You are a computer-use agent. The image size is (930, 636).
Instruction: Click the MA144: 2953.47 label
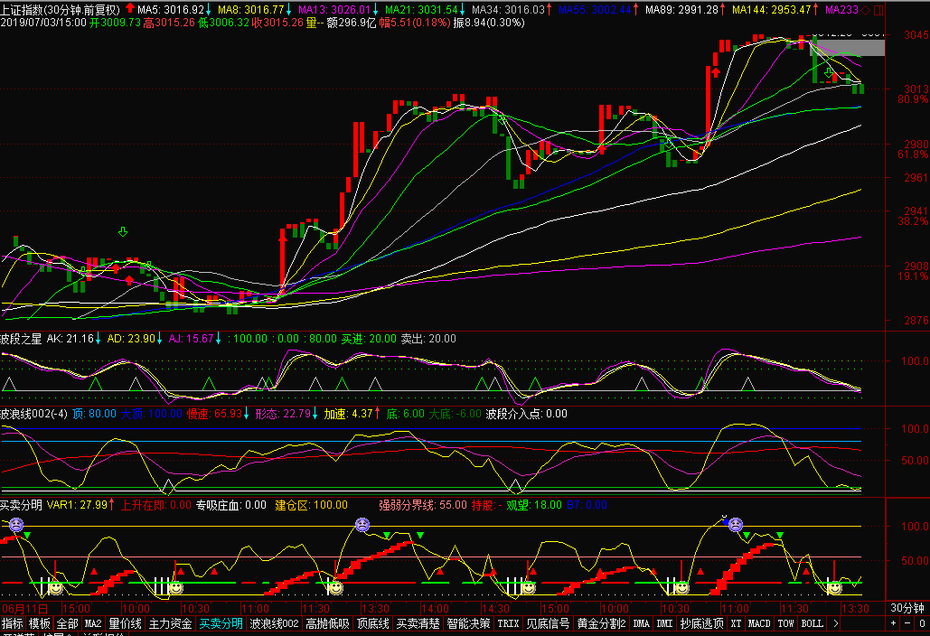(x=772, y=9)
